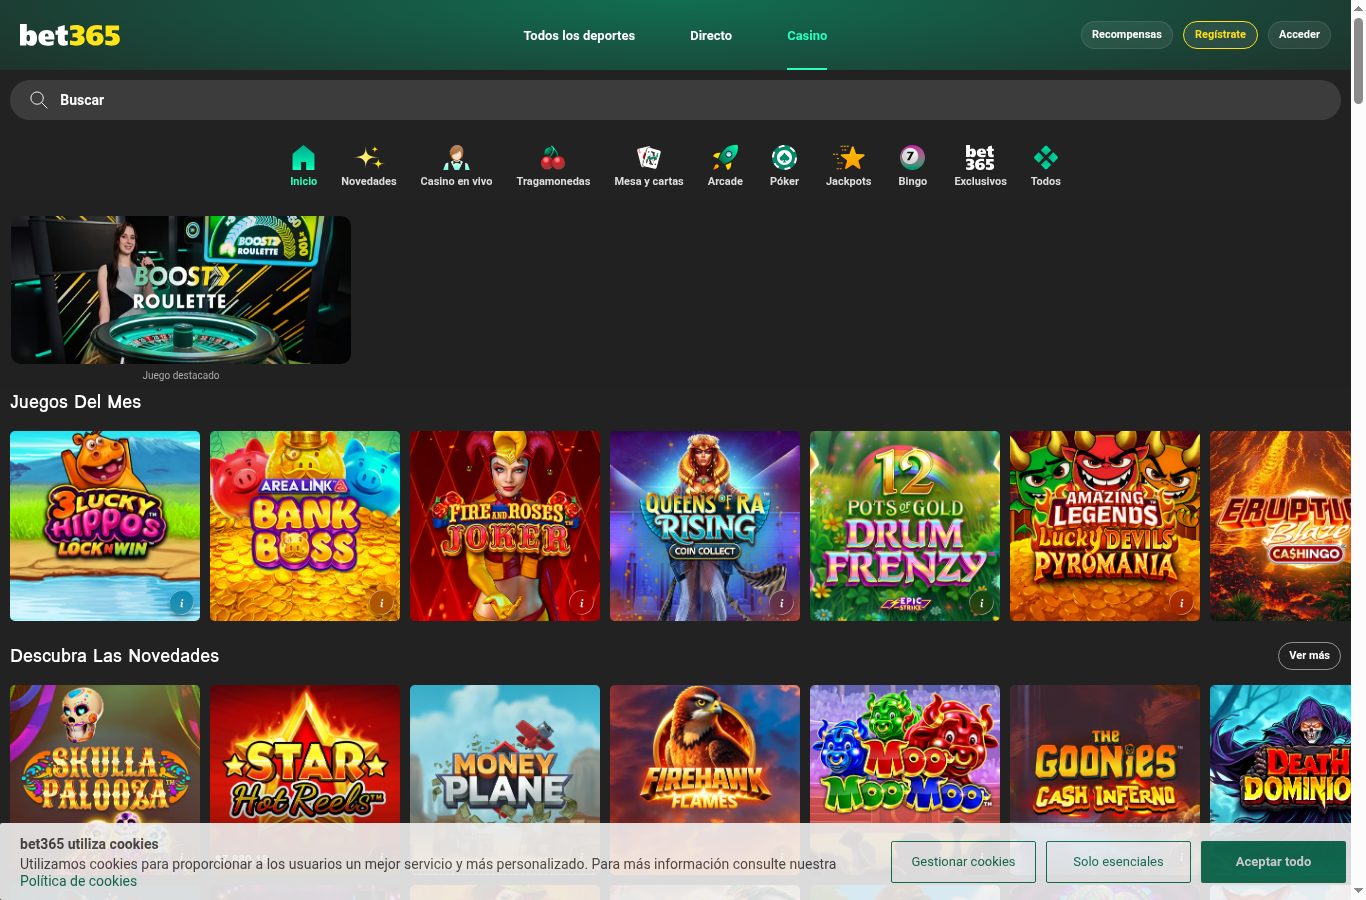
Task: Open the Inicio home category icon
Action: tap(303, 158)
